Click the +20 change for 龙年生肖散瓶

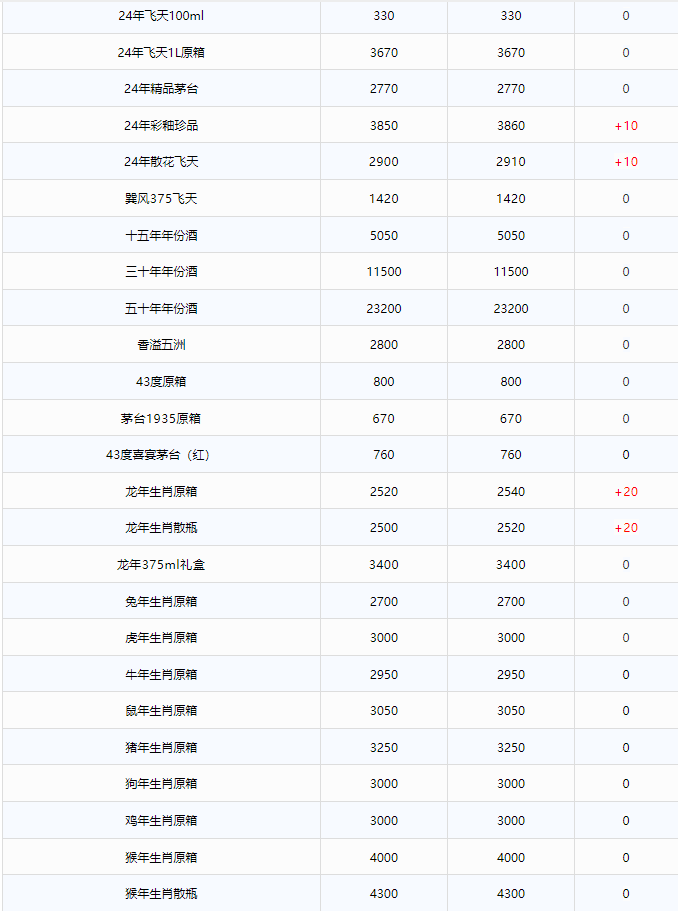[x=626, y=528]
